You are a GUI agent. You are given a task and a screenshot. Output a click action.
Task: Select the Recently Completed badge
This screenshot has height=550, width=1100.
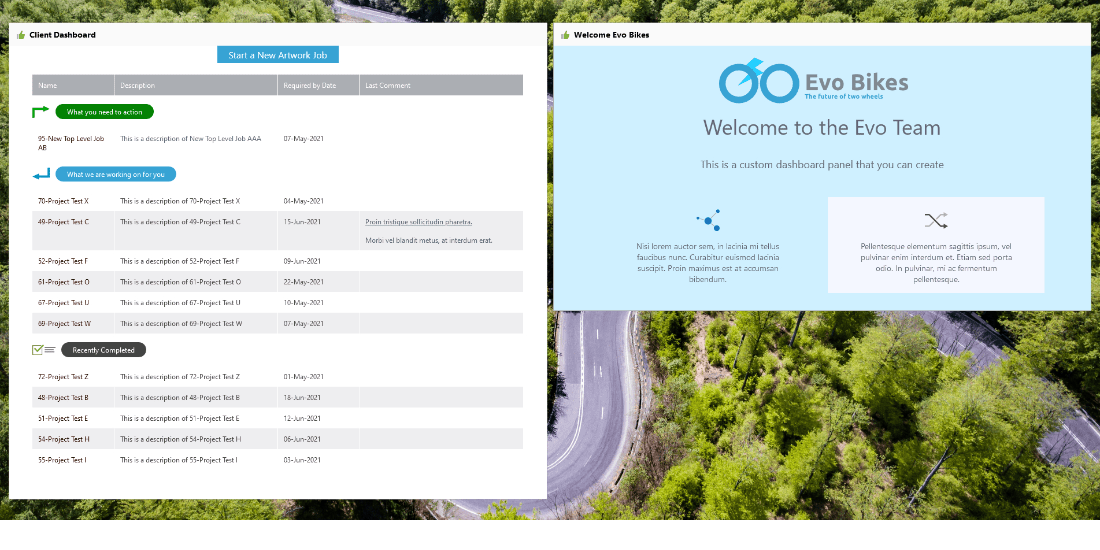pos(103,349)
